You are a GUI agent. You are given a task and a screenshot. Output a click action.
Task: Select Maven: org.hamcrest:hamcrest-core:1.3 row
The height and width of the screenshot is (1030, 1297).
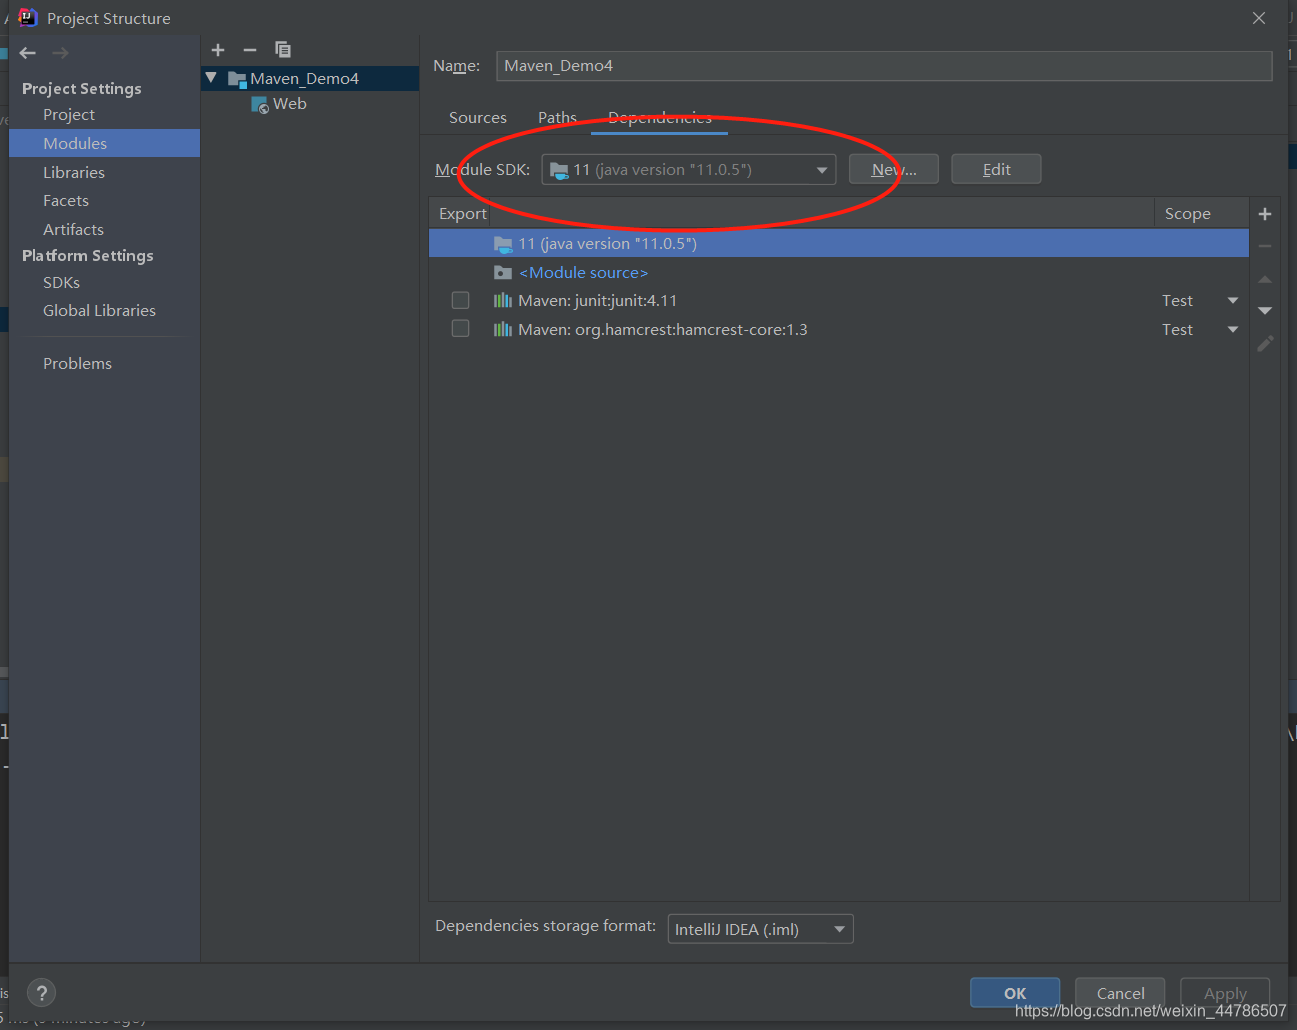[x=839, y=329]
